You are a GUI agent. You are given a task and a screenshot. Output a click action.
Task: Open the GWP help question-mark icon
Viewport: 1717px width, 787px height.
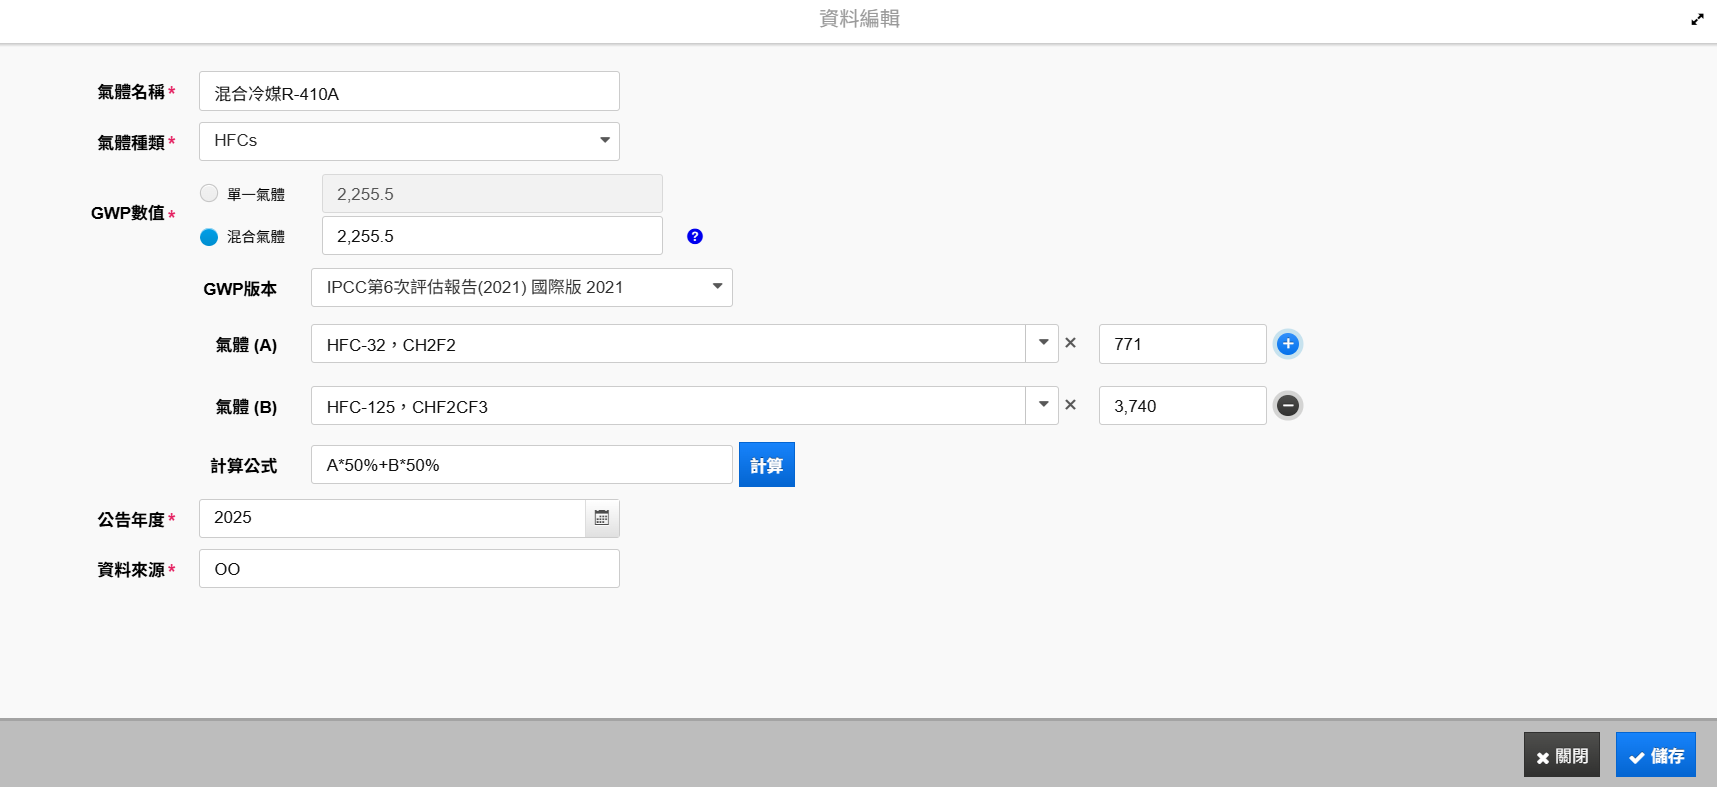click(x=695, y=237)
